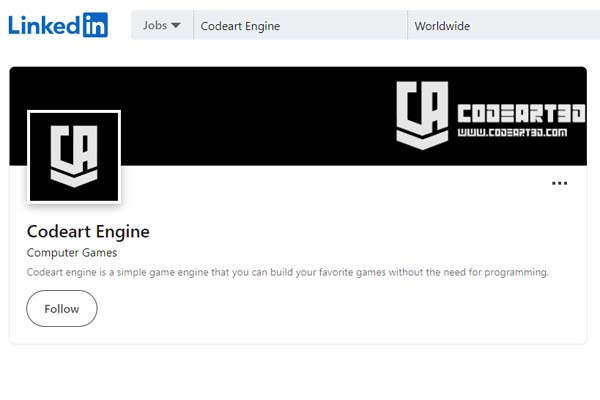This screenshot has width=600, height=400.
Task: Select the Jobs search category label
Action: 154,26
